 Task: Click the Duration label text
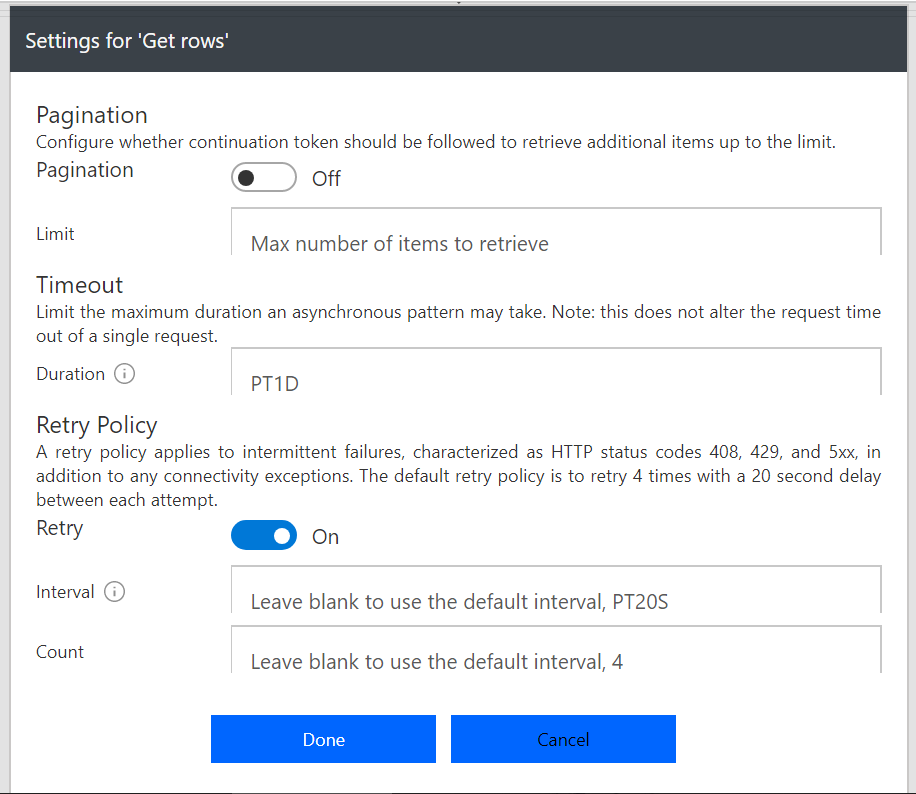[x=70, y=374]
